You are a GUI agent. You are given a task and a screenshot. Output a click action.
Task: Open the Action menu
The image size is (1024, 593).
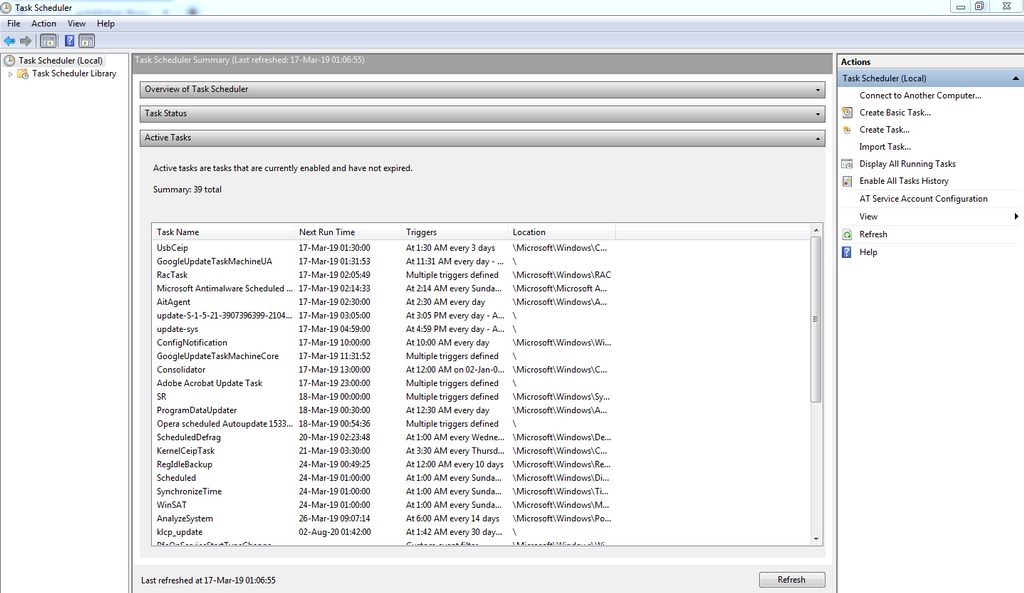point(44,24)
